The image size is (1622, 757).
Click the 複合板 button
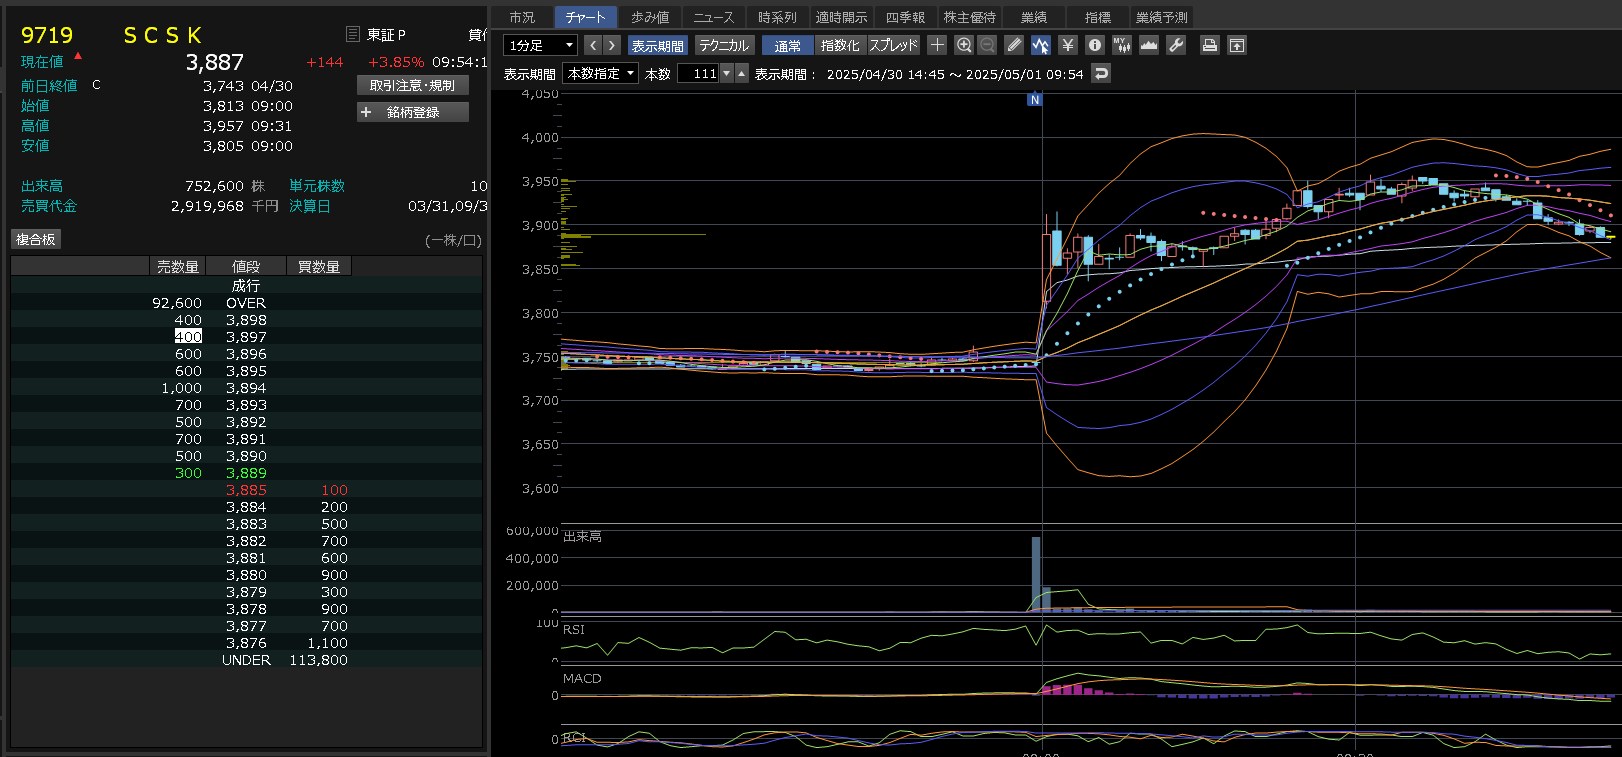(x=36, y=239)
